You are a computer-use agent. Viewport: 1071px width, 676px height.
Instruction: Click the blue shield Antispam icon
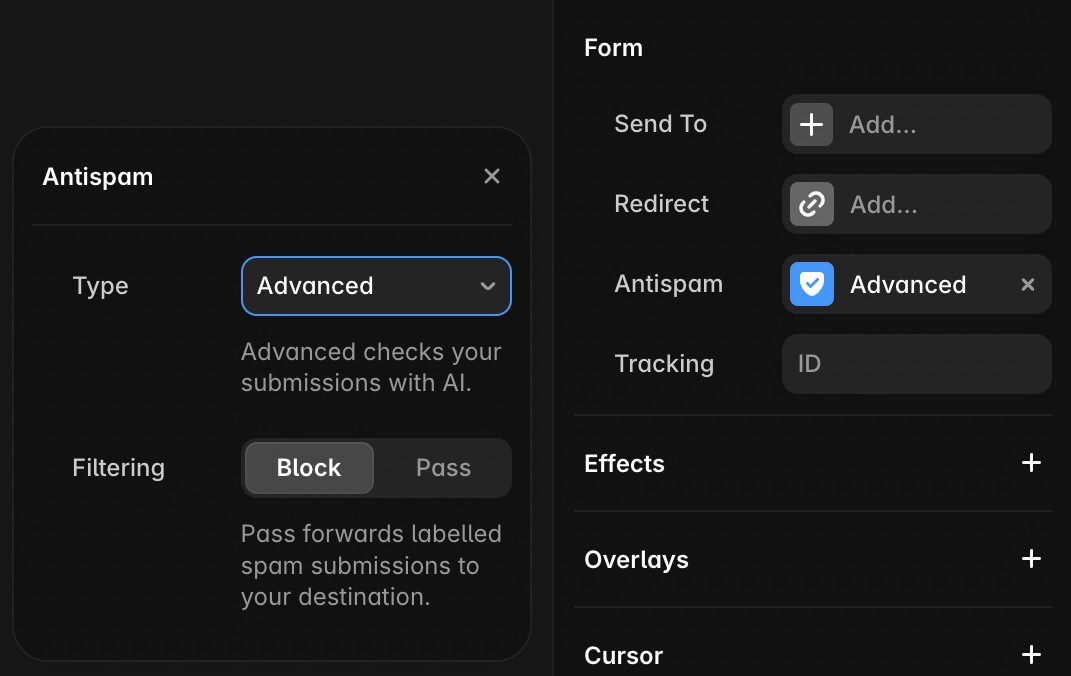point(811,284)
